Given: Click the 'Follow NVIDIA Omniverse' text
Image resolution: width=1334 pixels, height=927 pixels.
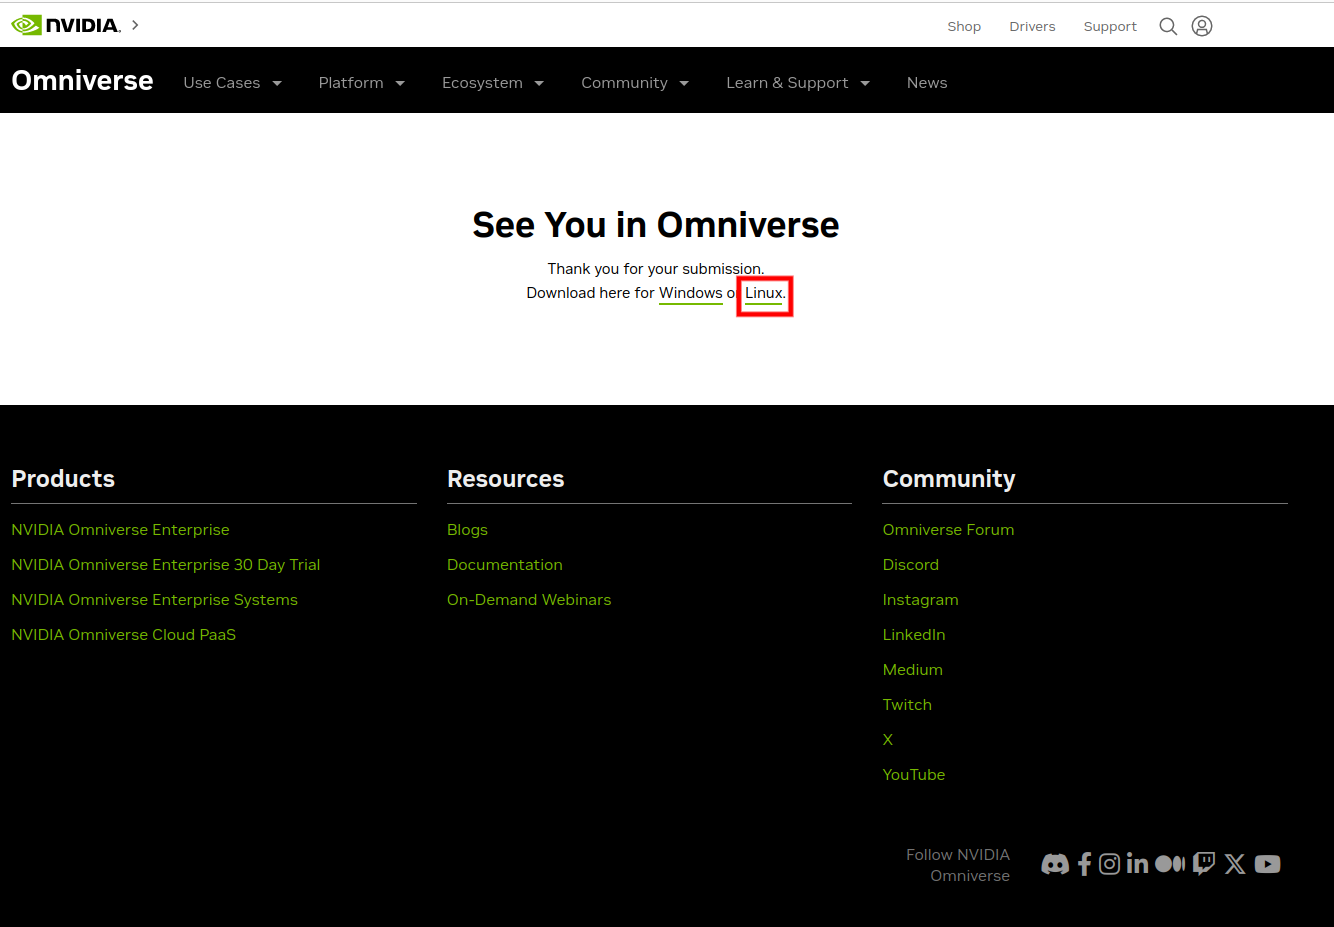Looking at the screenshot, I should (x=958, y=865).
